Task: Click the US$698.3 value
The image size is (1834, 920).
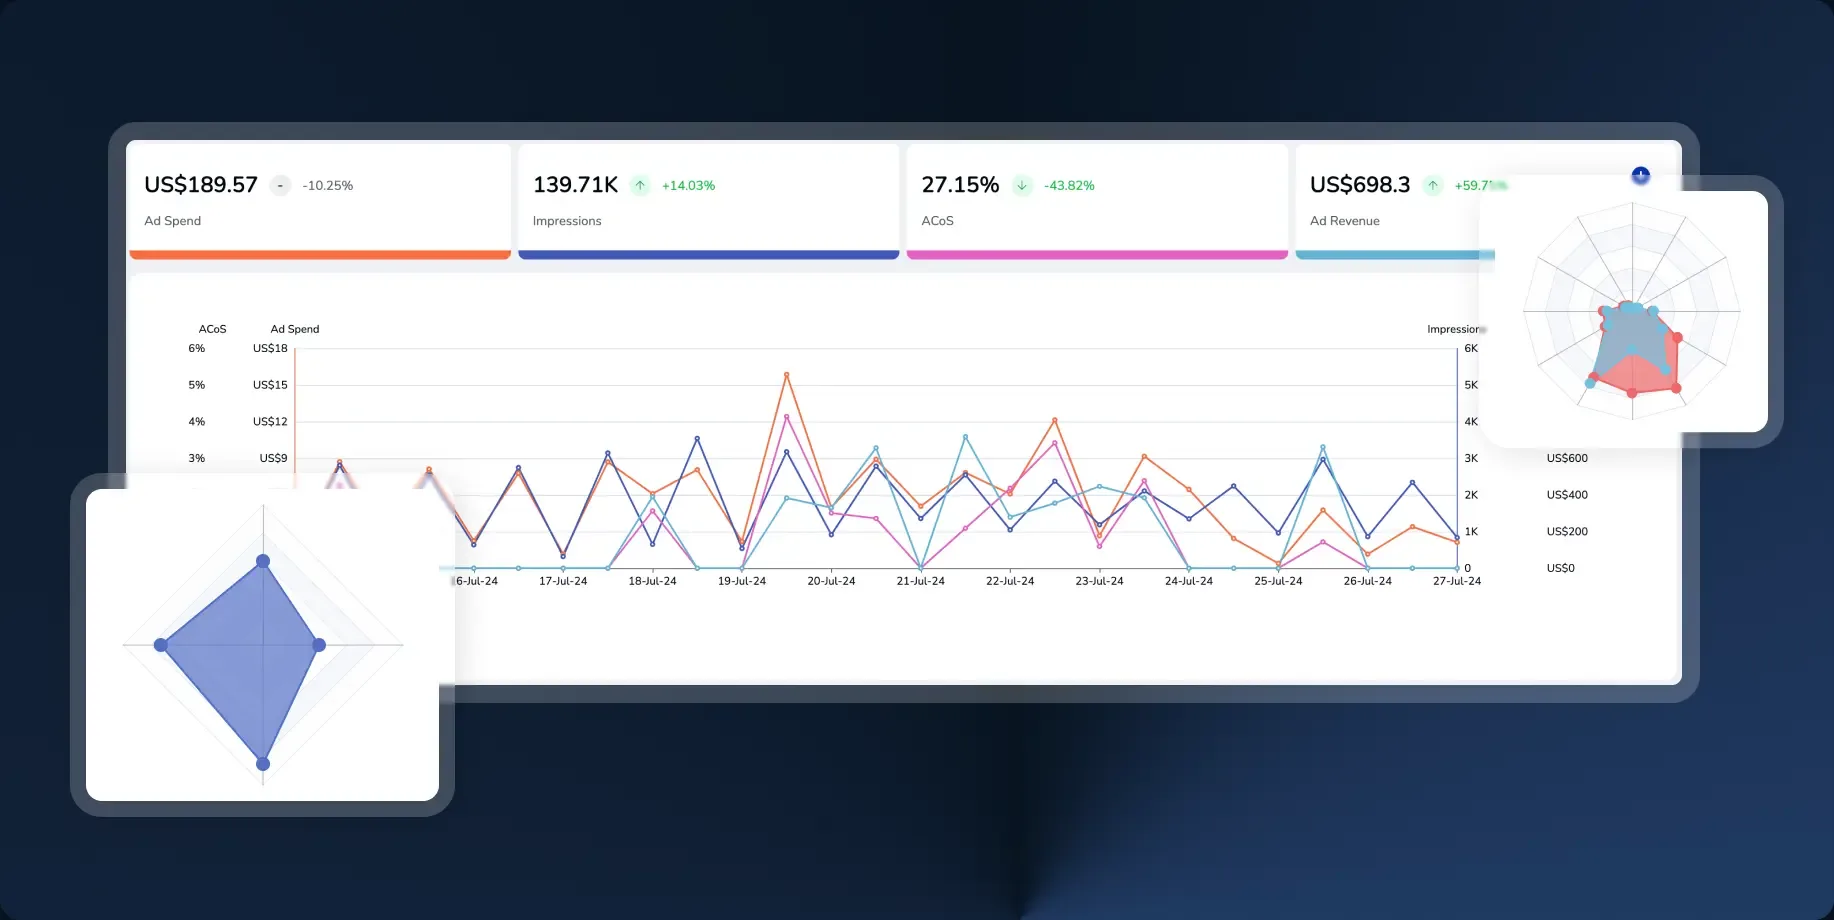Action: [x=1360, y=185]
